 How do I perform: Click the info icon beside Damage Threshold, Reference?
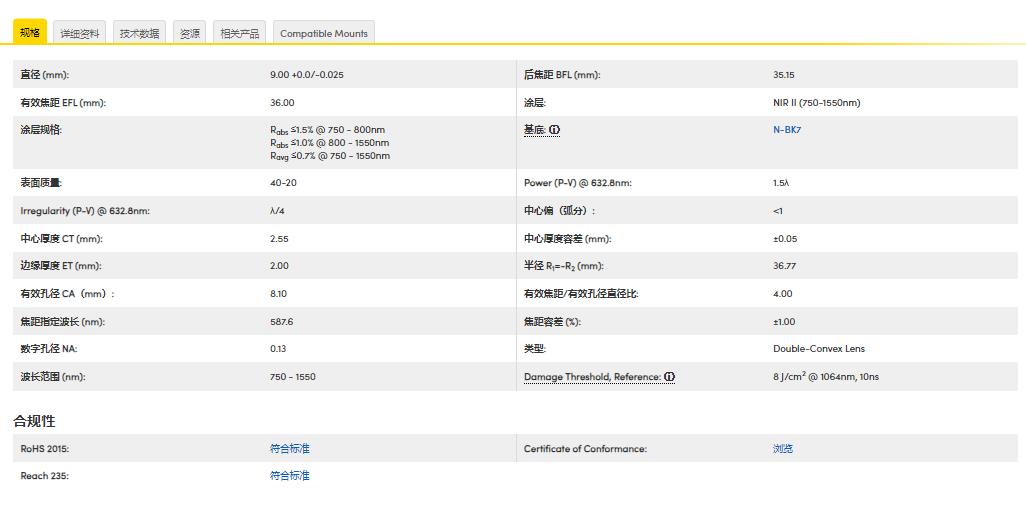point(669,377)
